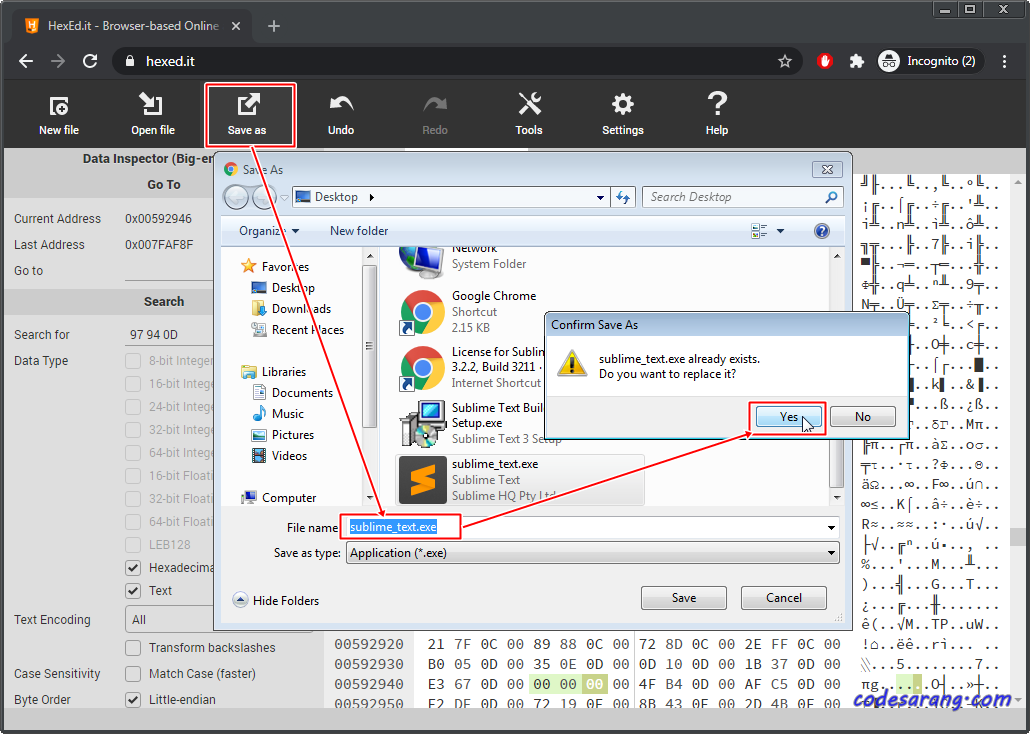Click the New file toolbar icon

(x=58, y=114)
